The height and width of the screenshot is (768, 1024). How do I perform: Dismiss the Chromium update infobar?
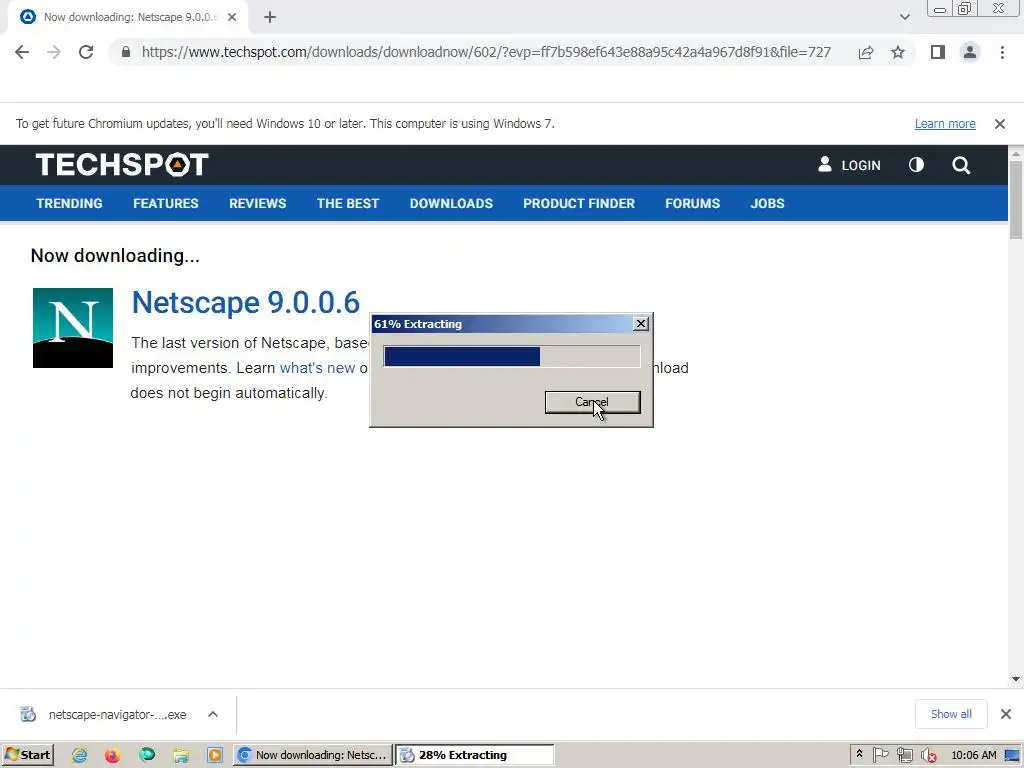(1000, 124)
